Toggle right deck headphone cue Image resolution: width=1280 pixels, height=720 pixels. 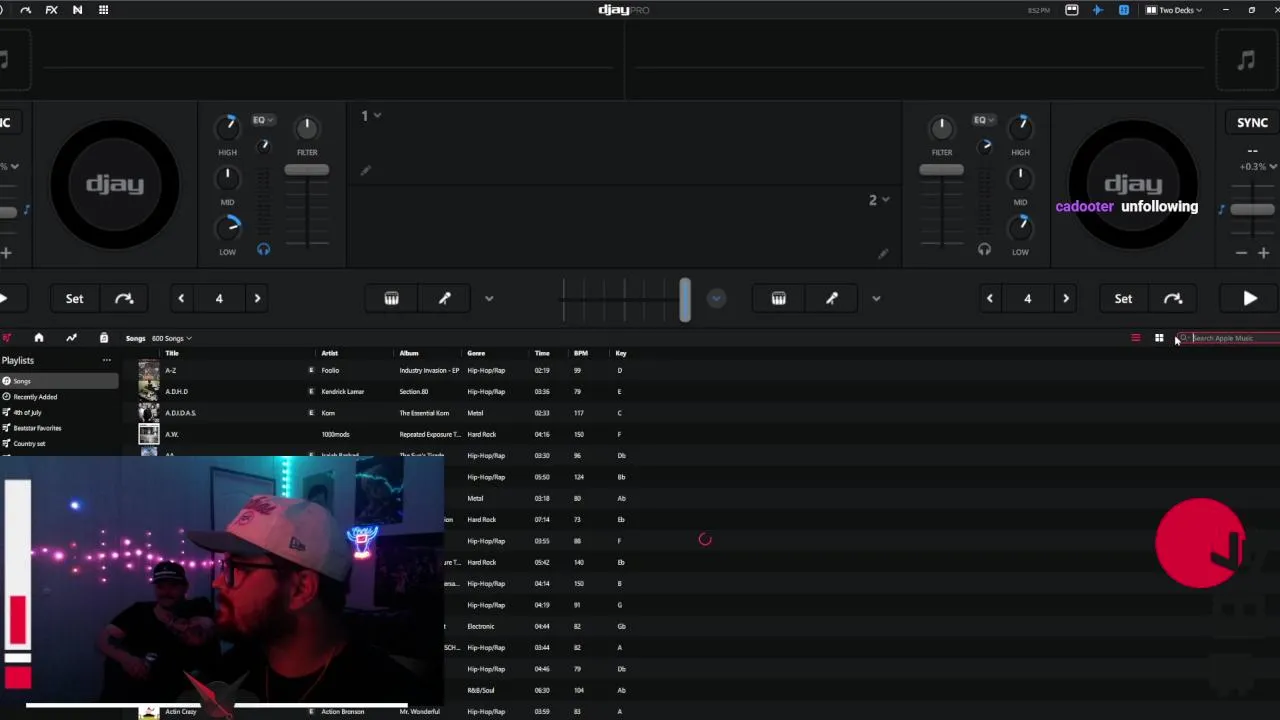(x=984, y=249)
